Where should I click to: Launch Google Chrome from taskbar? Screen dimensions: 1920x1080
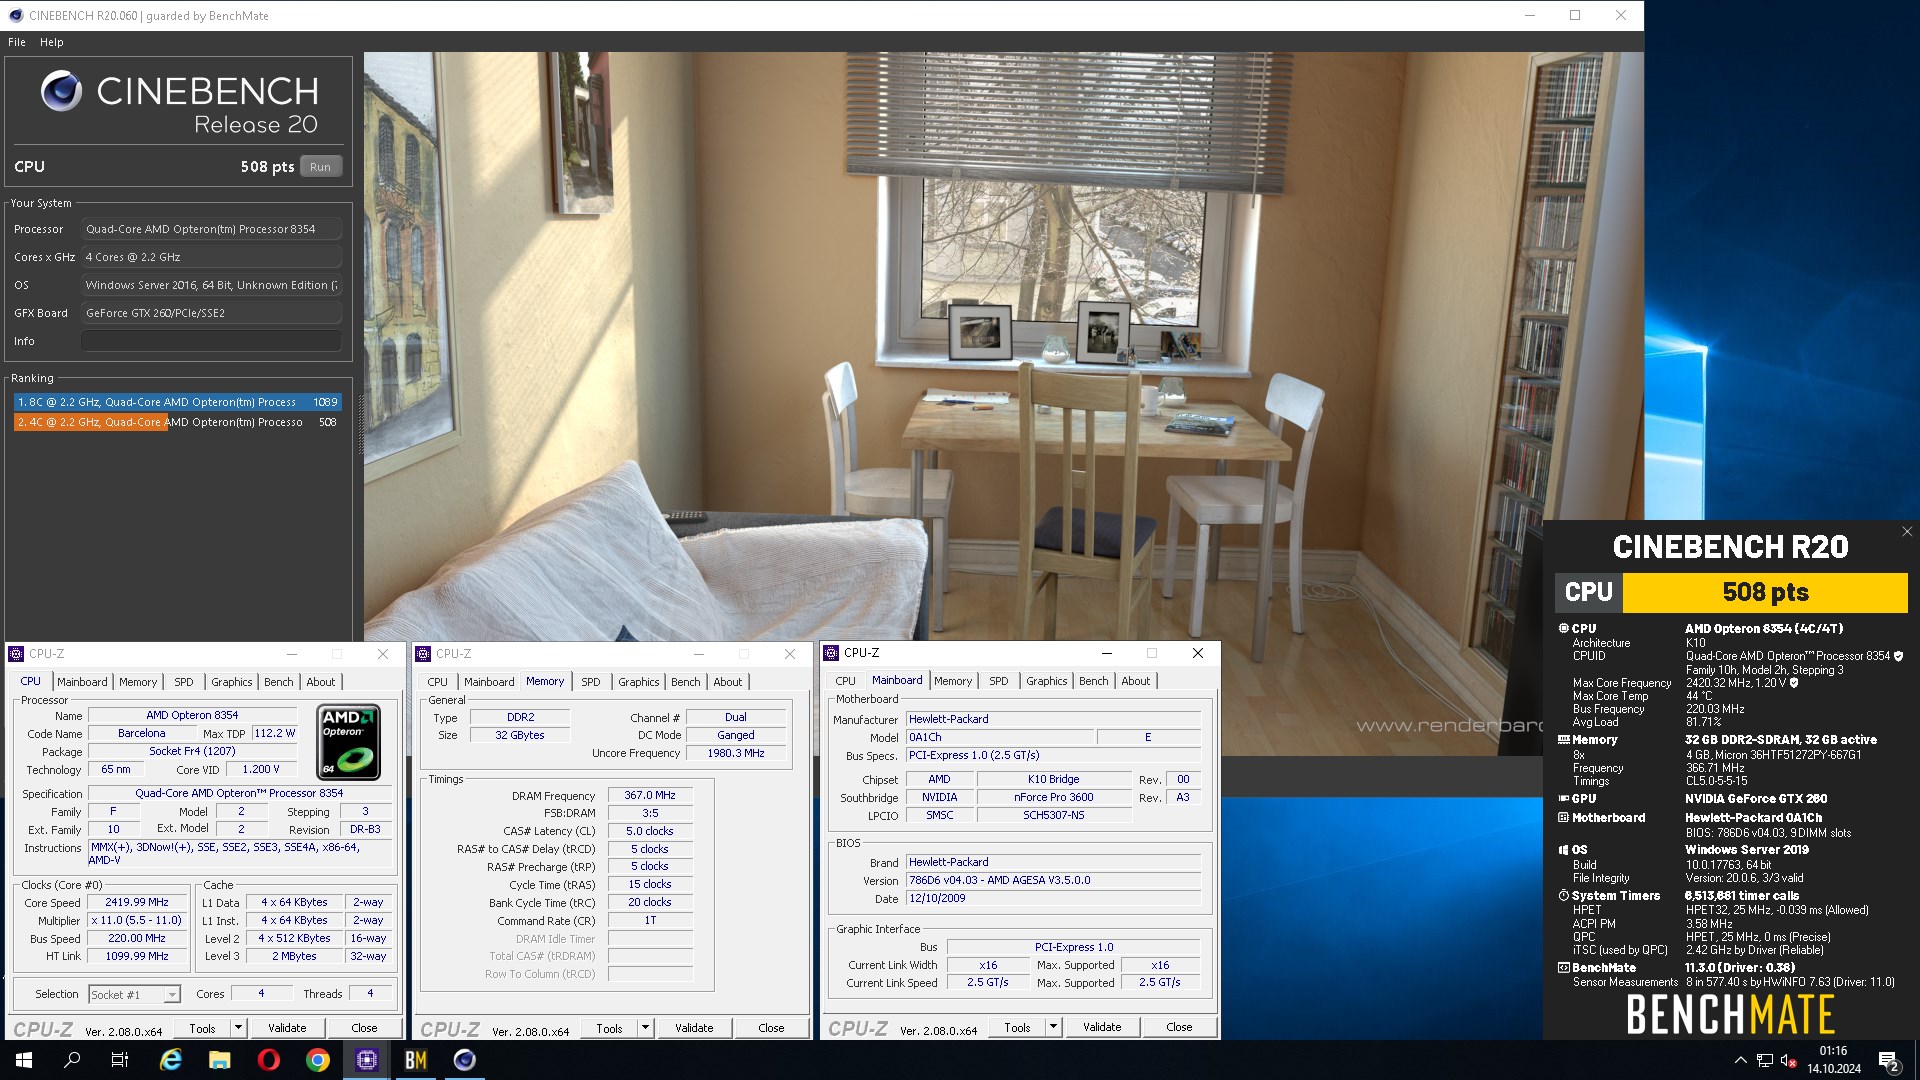[x=318, y=1060]
